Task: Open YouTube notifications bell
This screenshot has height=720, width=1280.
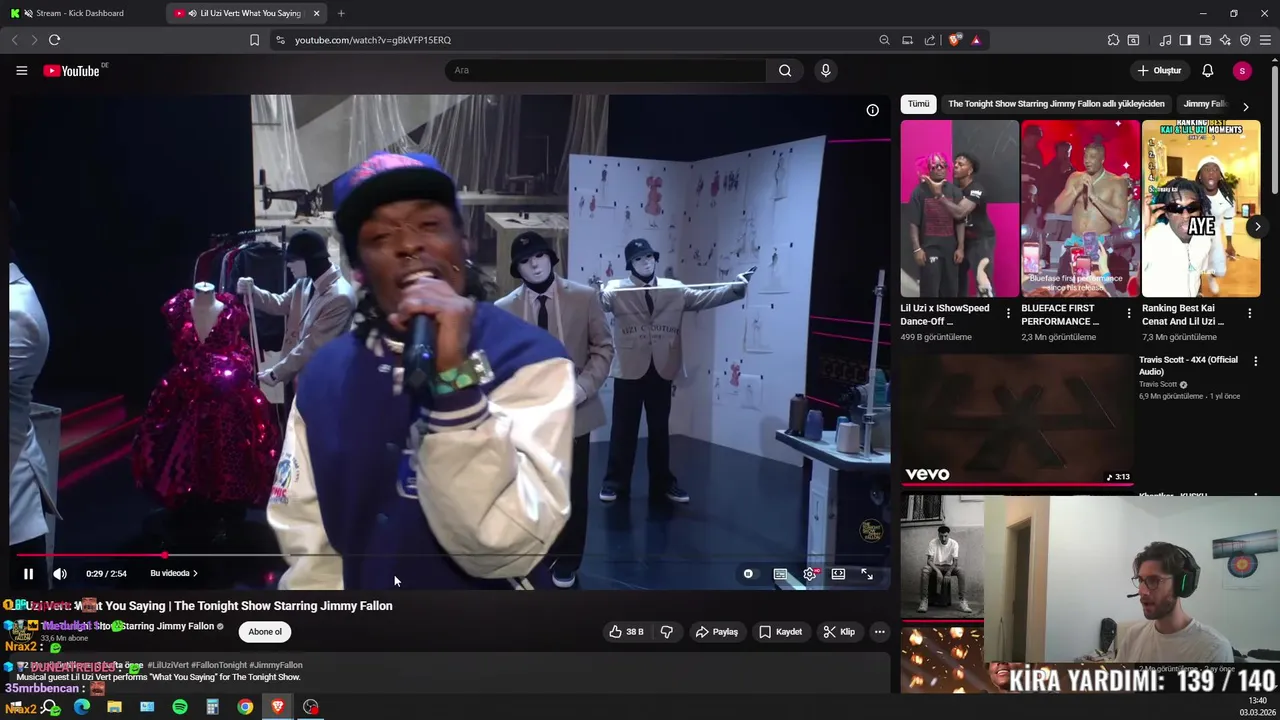Action: pos(1208,70)
